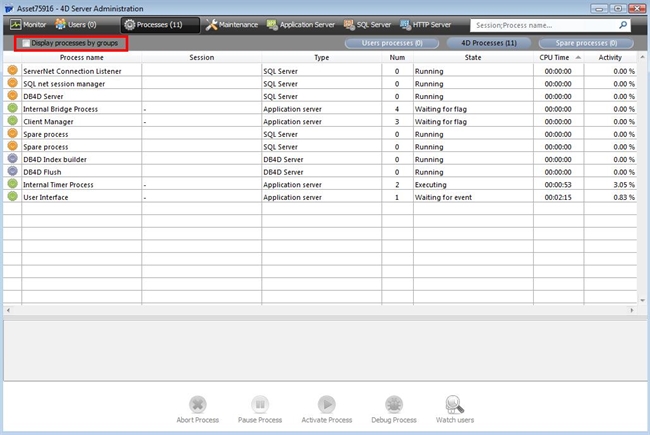The height and width of the screenshot is (435, 650).
Task: Click the DB4D Index builder process icon
Action: click(12, 158)
